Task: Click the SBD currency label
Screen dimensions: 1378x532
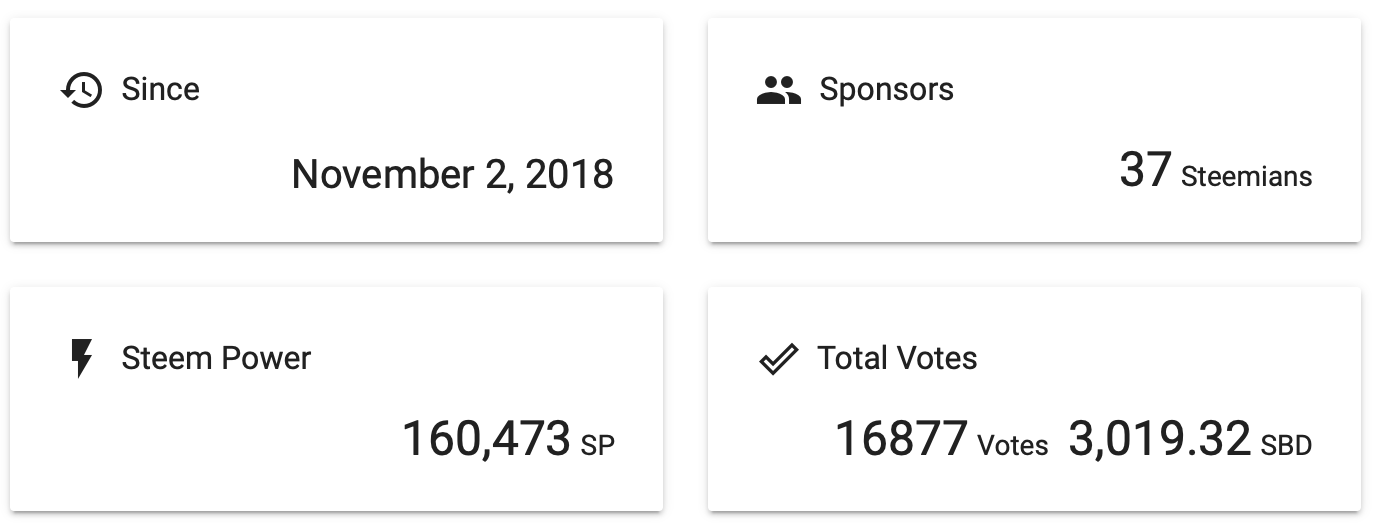Action: (x=1286, y=445)
